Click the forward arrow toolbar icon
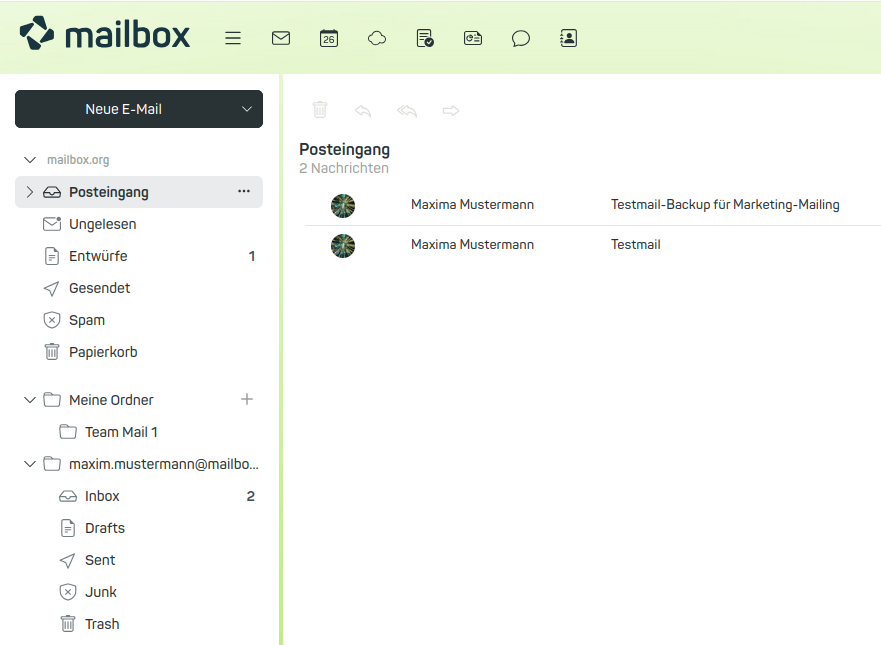The width and height of the screenshot is (881, 645). [451, 111]
